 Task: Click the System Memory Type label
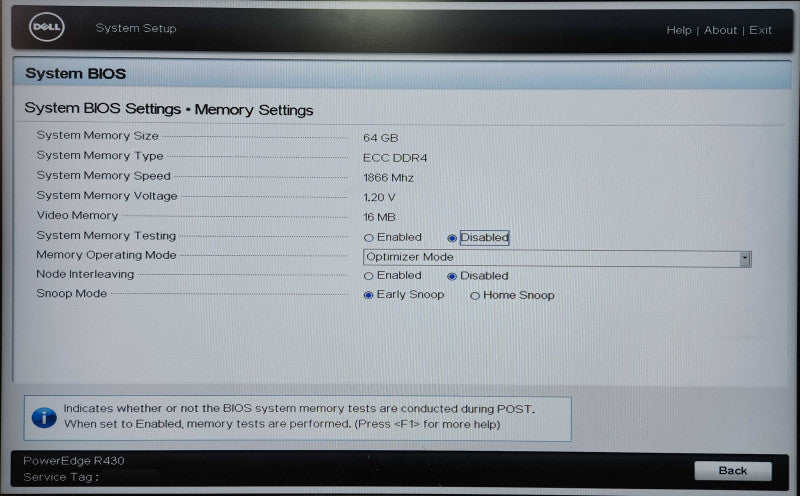(x=100, y=156)
